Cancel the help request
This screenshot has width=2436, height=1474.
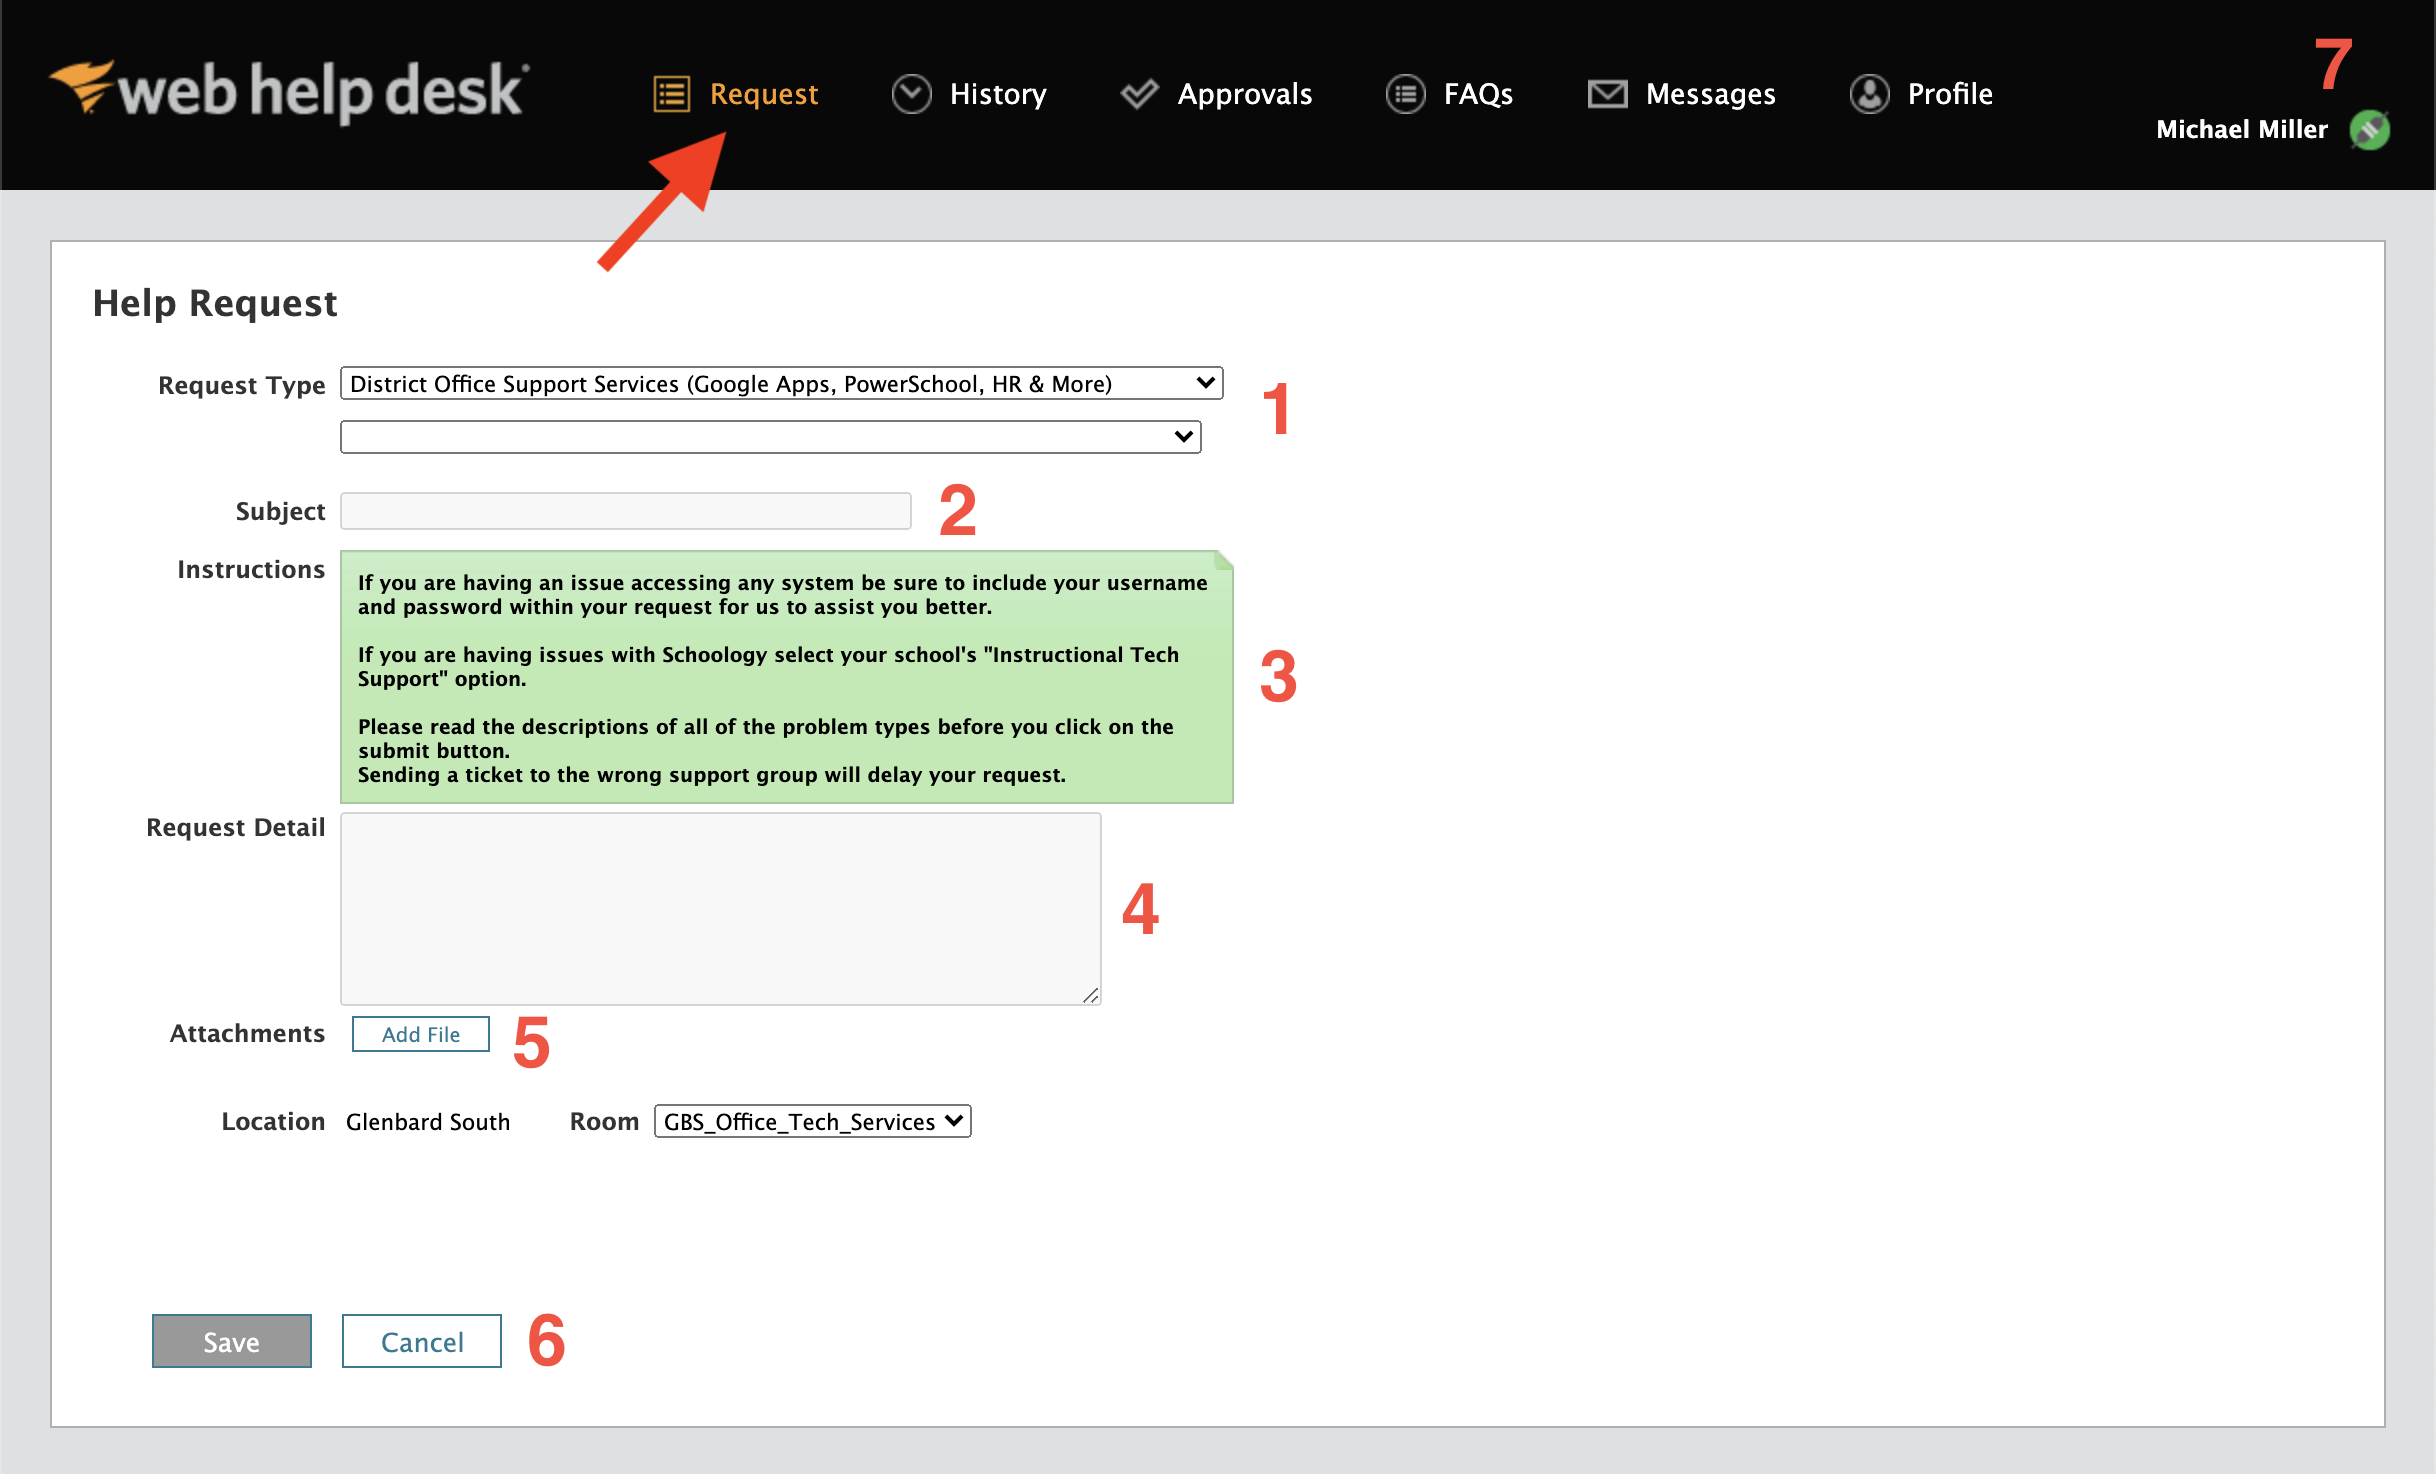point(422,1341)
